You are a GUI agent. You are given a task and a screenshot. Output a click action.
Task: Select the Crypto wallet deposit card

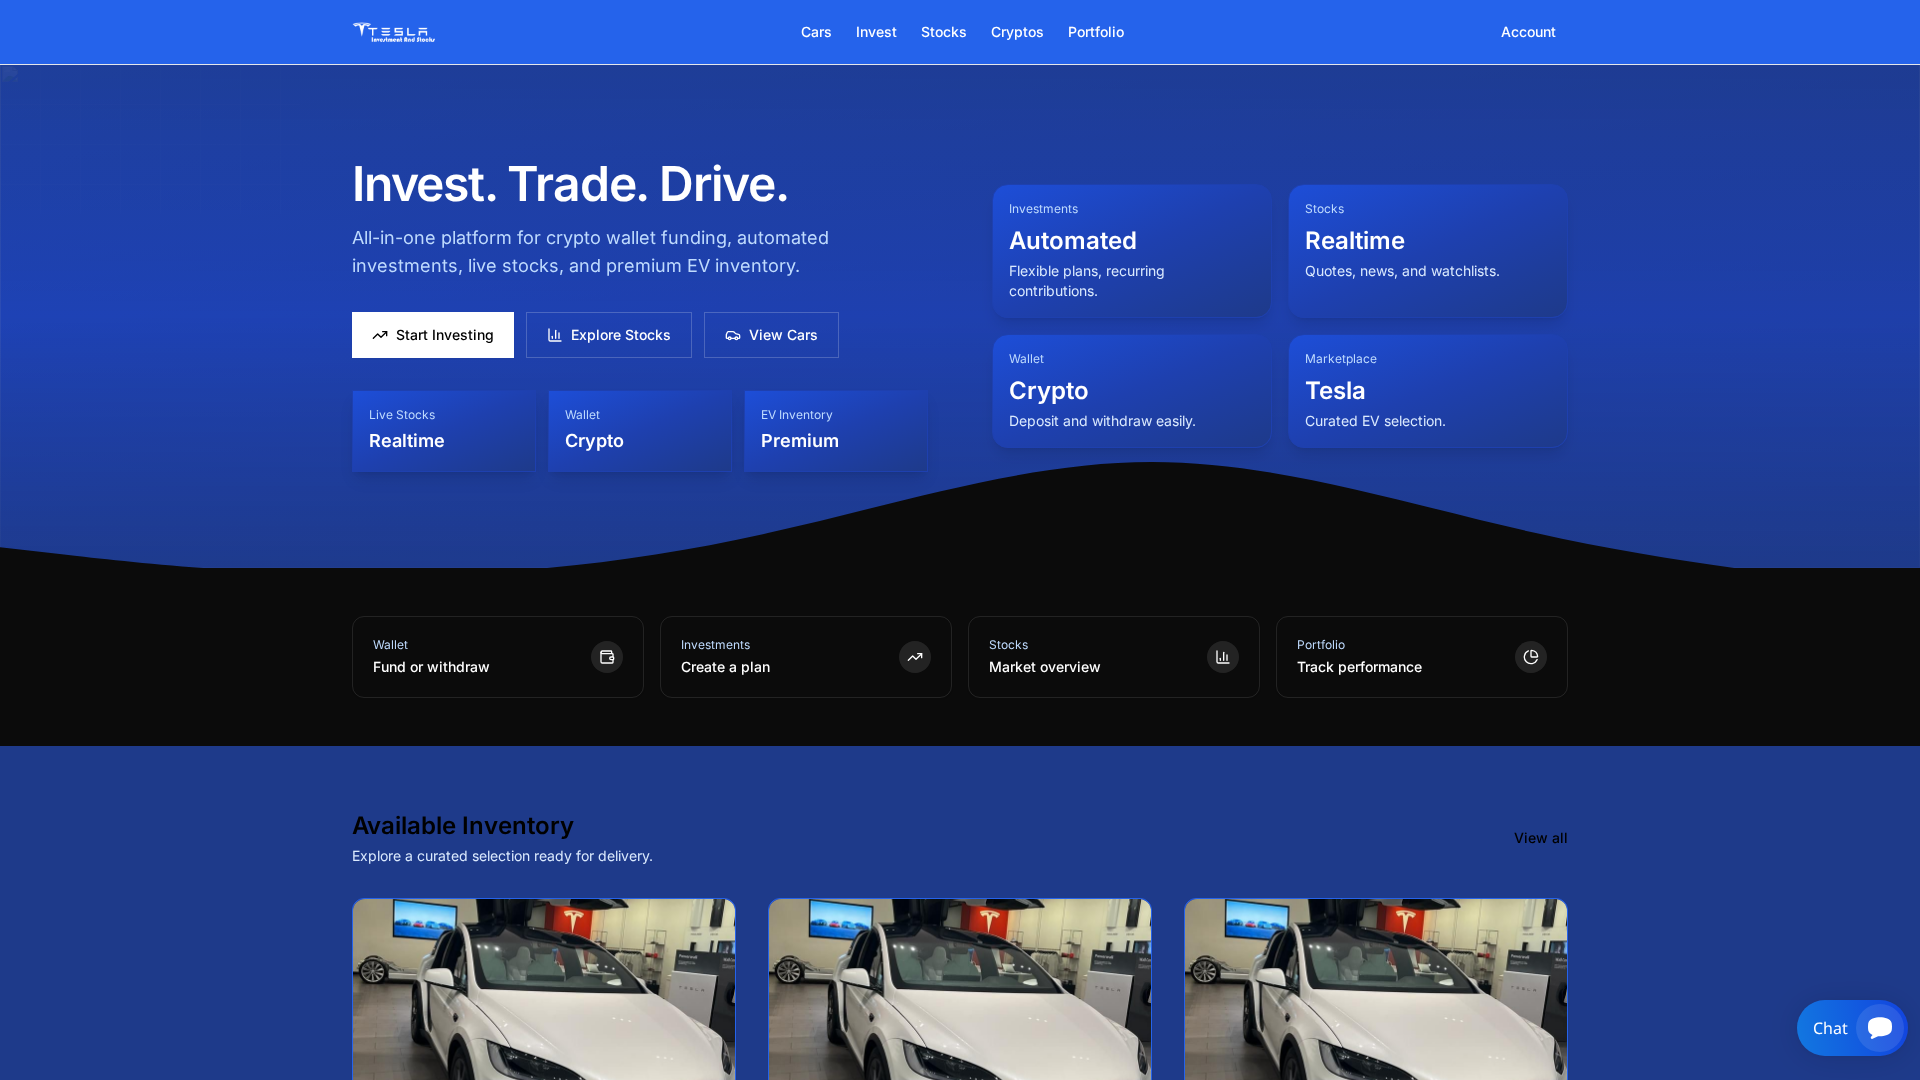click(x=1131, y=390)
